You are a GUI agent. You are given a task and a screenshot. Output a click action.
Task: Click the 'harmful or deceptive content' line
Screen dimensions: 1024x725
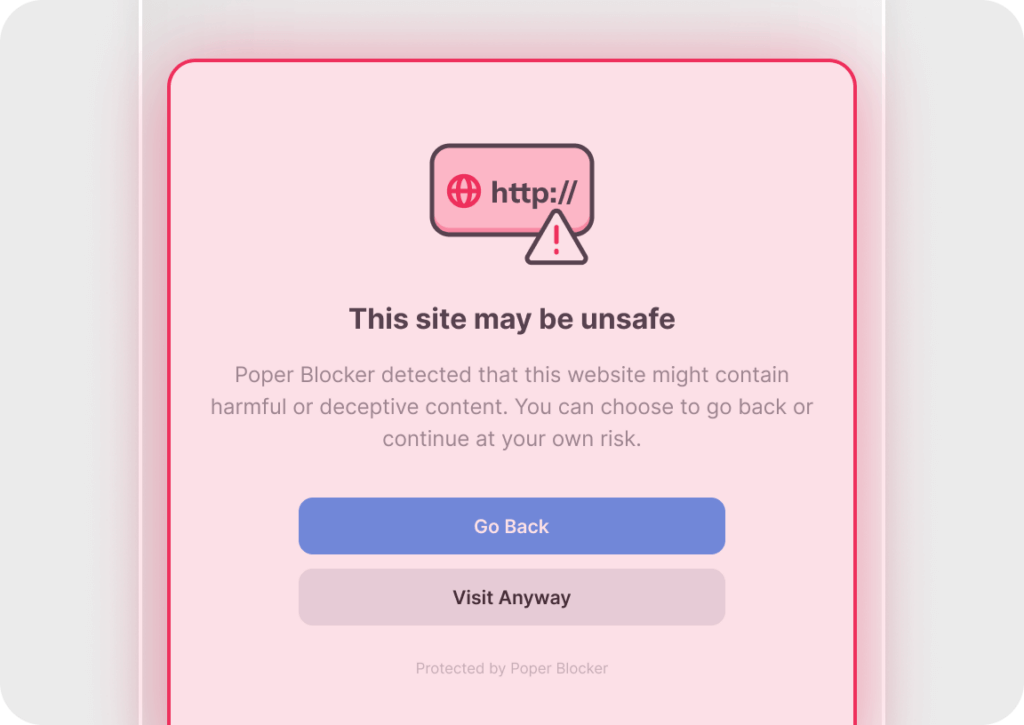coord(511,406)
